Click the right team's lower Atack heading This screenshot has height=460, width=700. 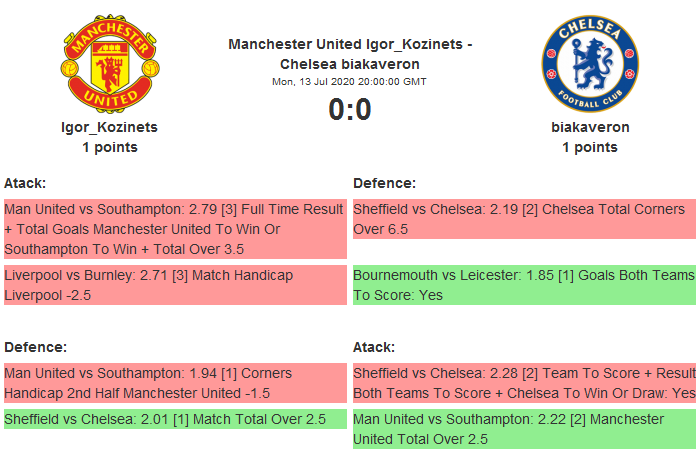click(375, 347)
